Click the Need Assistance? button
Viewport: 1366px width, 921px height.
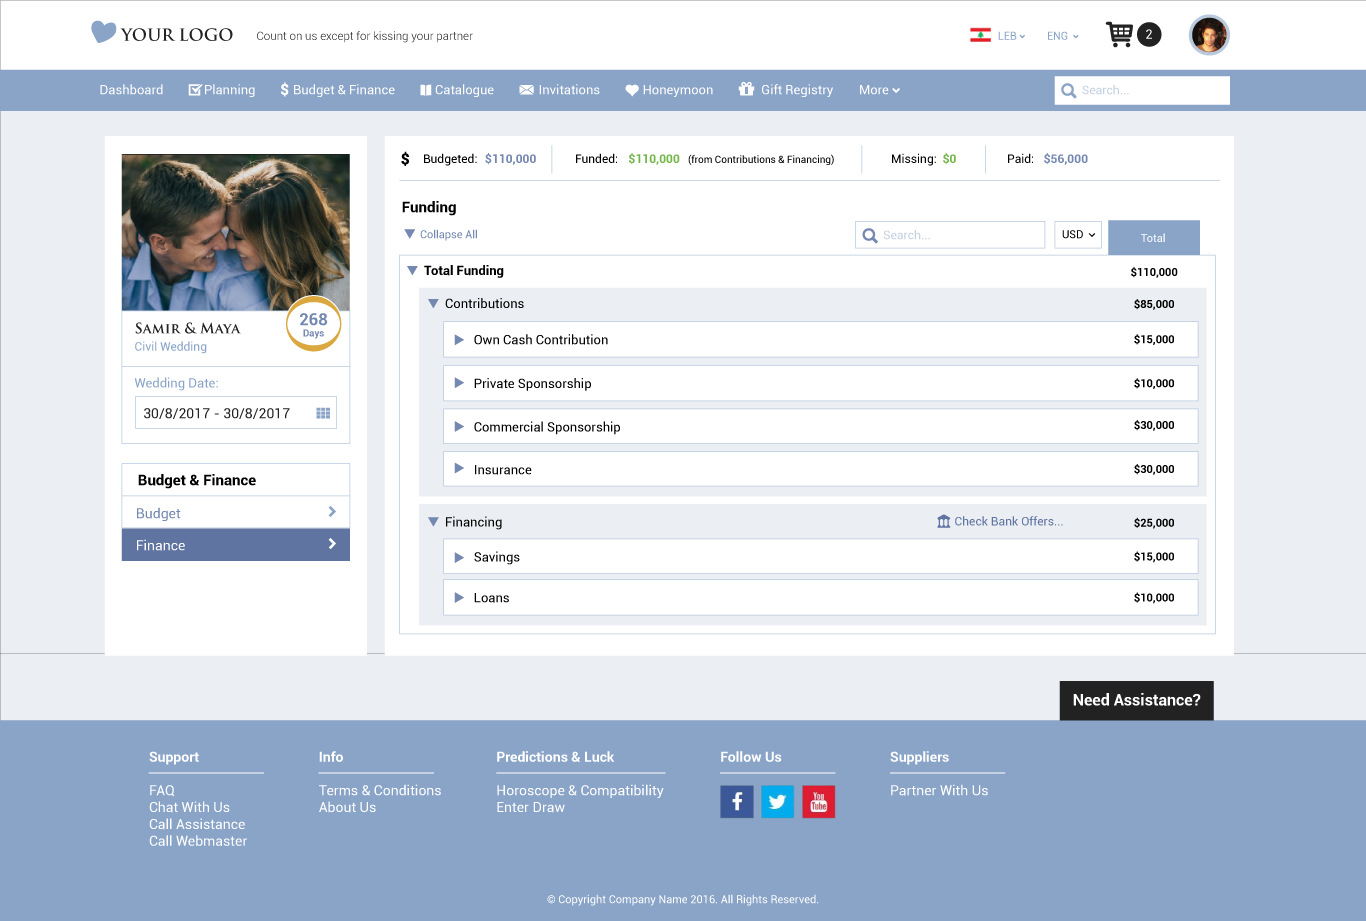coord(1137,700)
